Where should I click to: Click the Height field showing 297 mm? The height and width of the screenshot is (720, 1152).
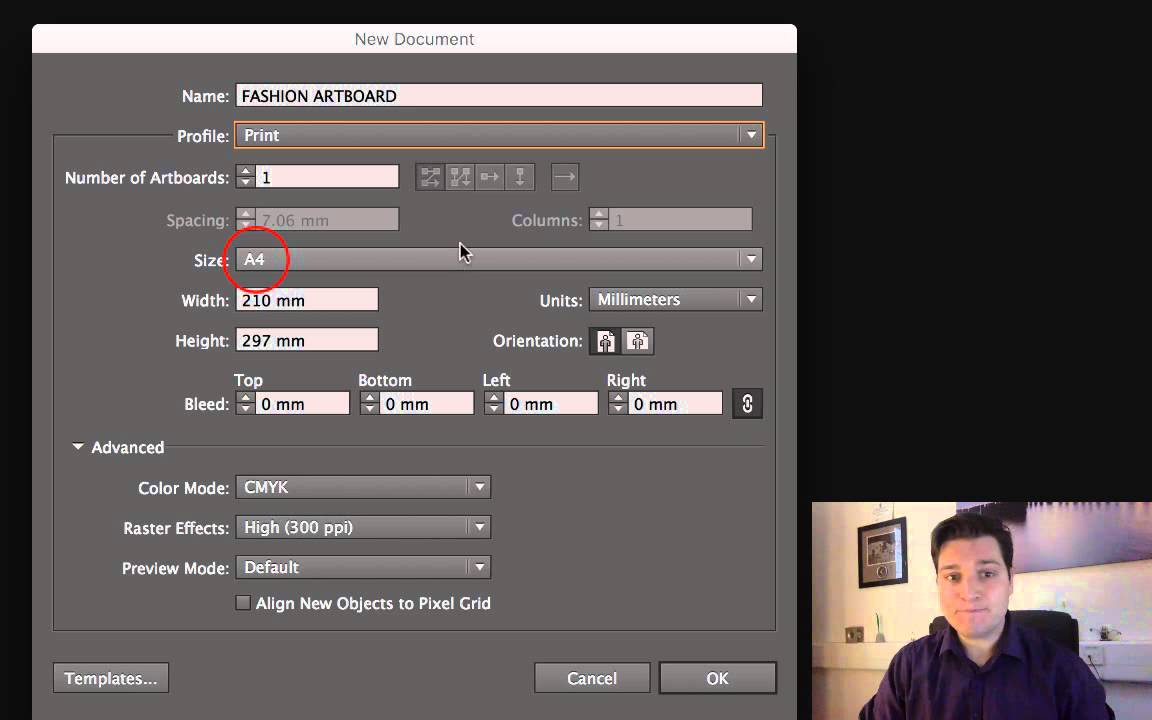click(307, 340)
